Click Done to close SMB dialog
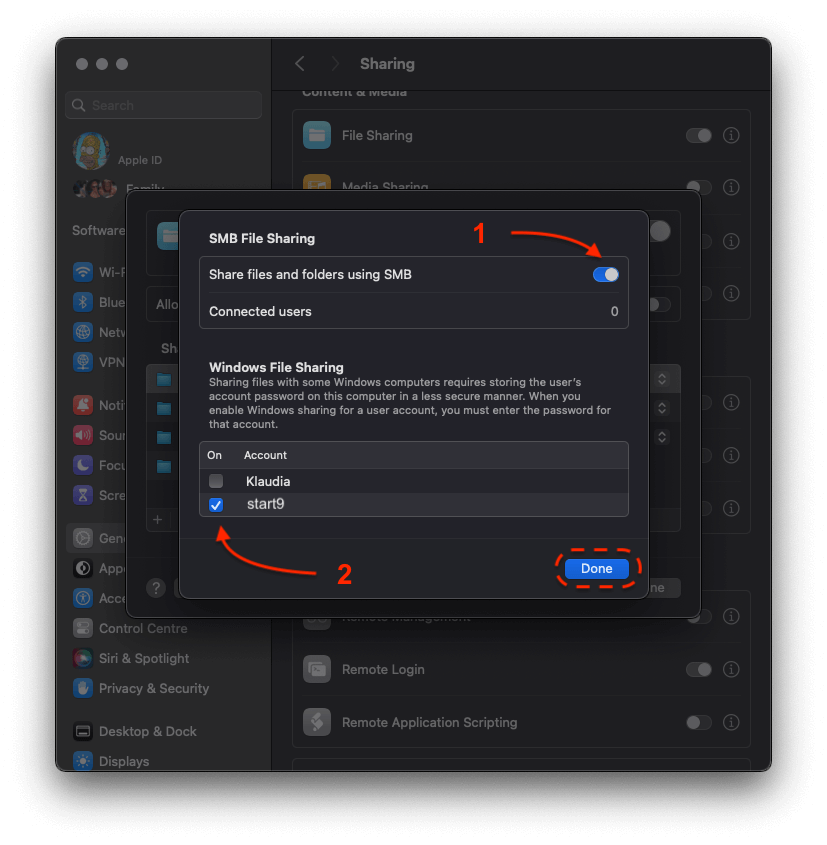This screenshot has width=827, height=845. [x=596, y=568]
